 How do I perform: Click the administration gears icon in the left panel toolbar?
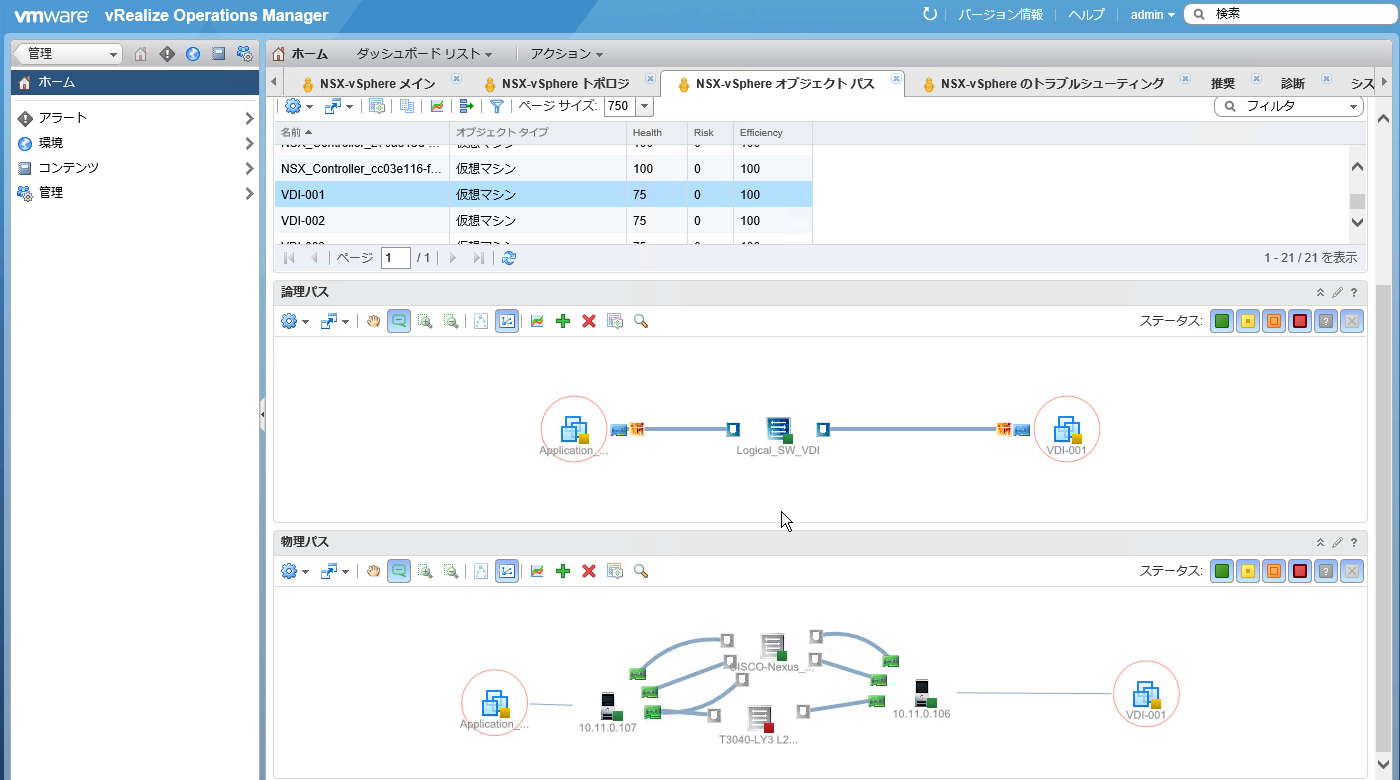coord(244,54)
